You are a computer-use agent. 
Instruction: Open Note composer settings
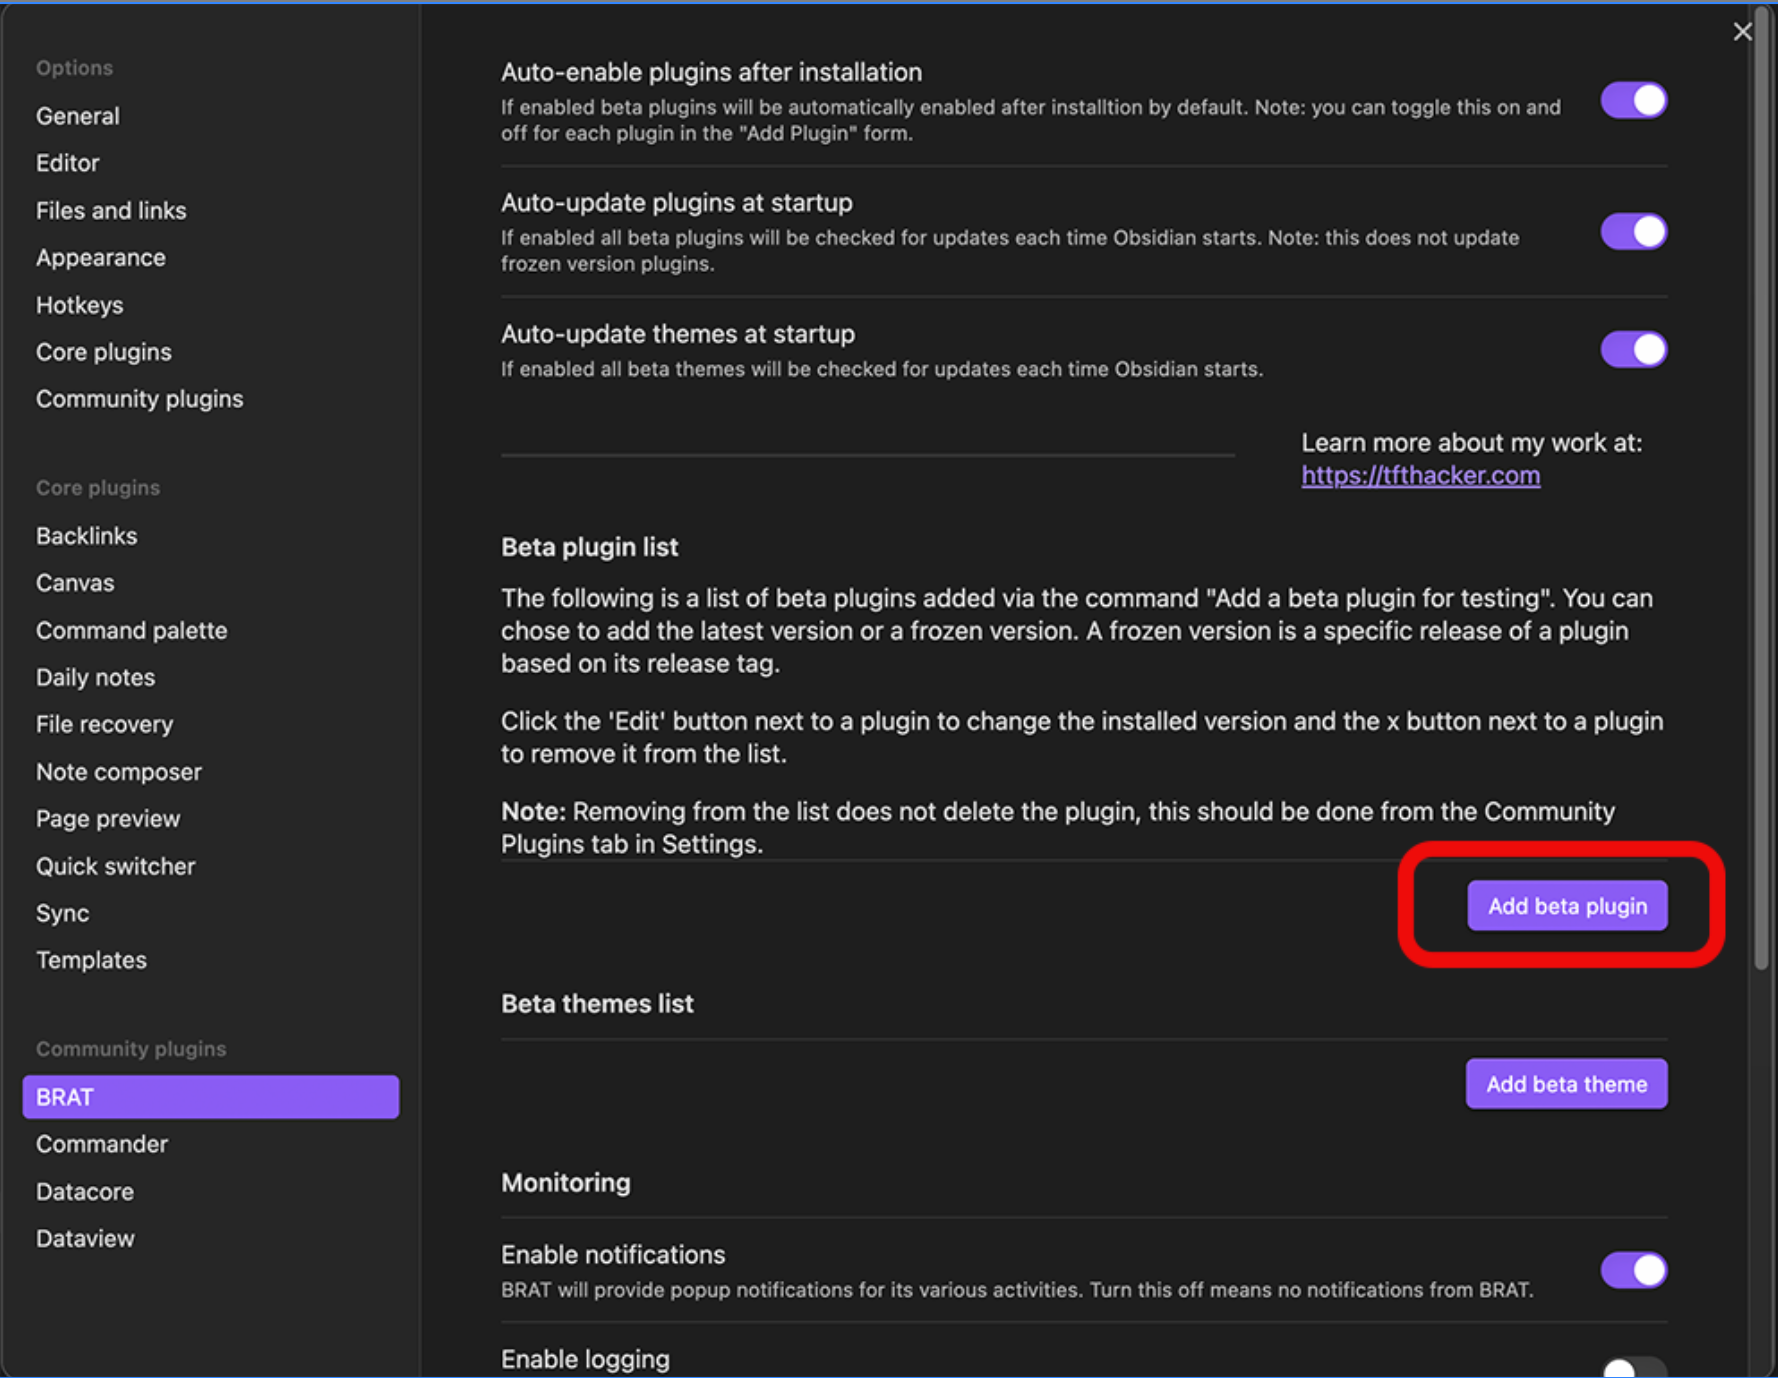coord(119,772)
